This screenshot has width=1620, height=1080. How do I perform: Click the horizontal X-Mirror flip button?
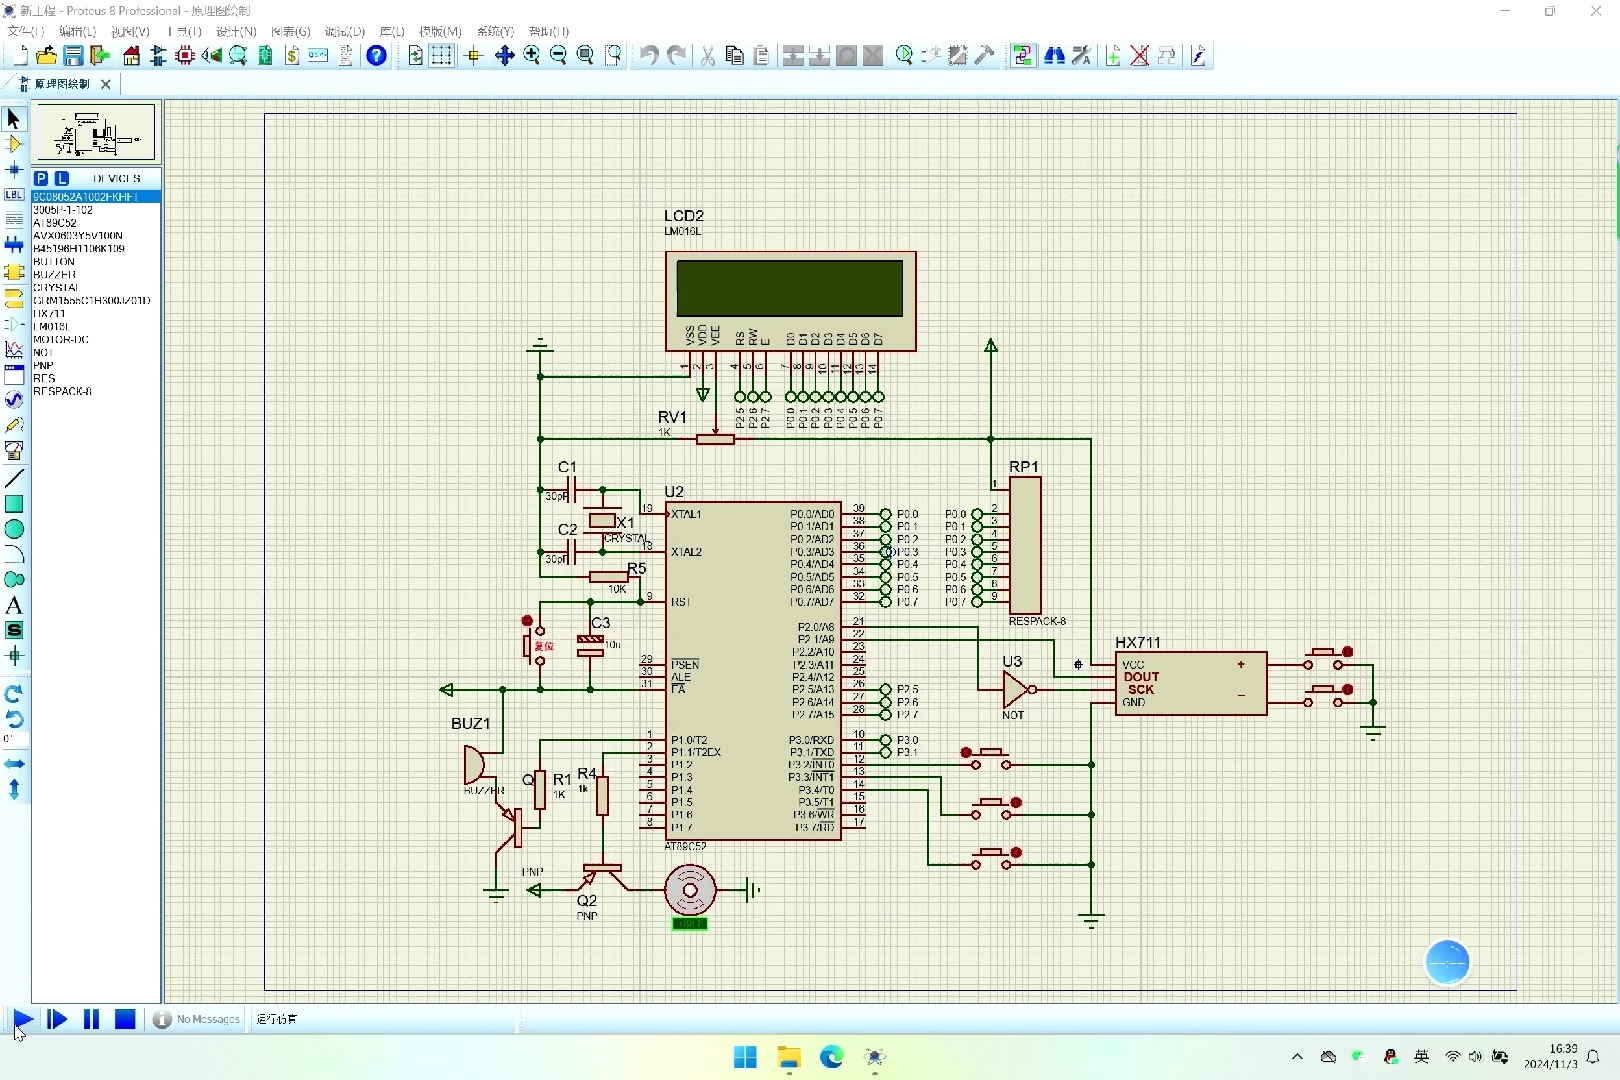pos(14,764)
